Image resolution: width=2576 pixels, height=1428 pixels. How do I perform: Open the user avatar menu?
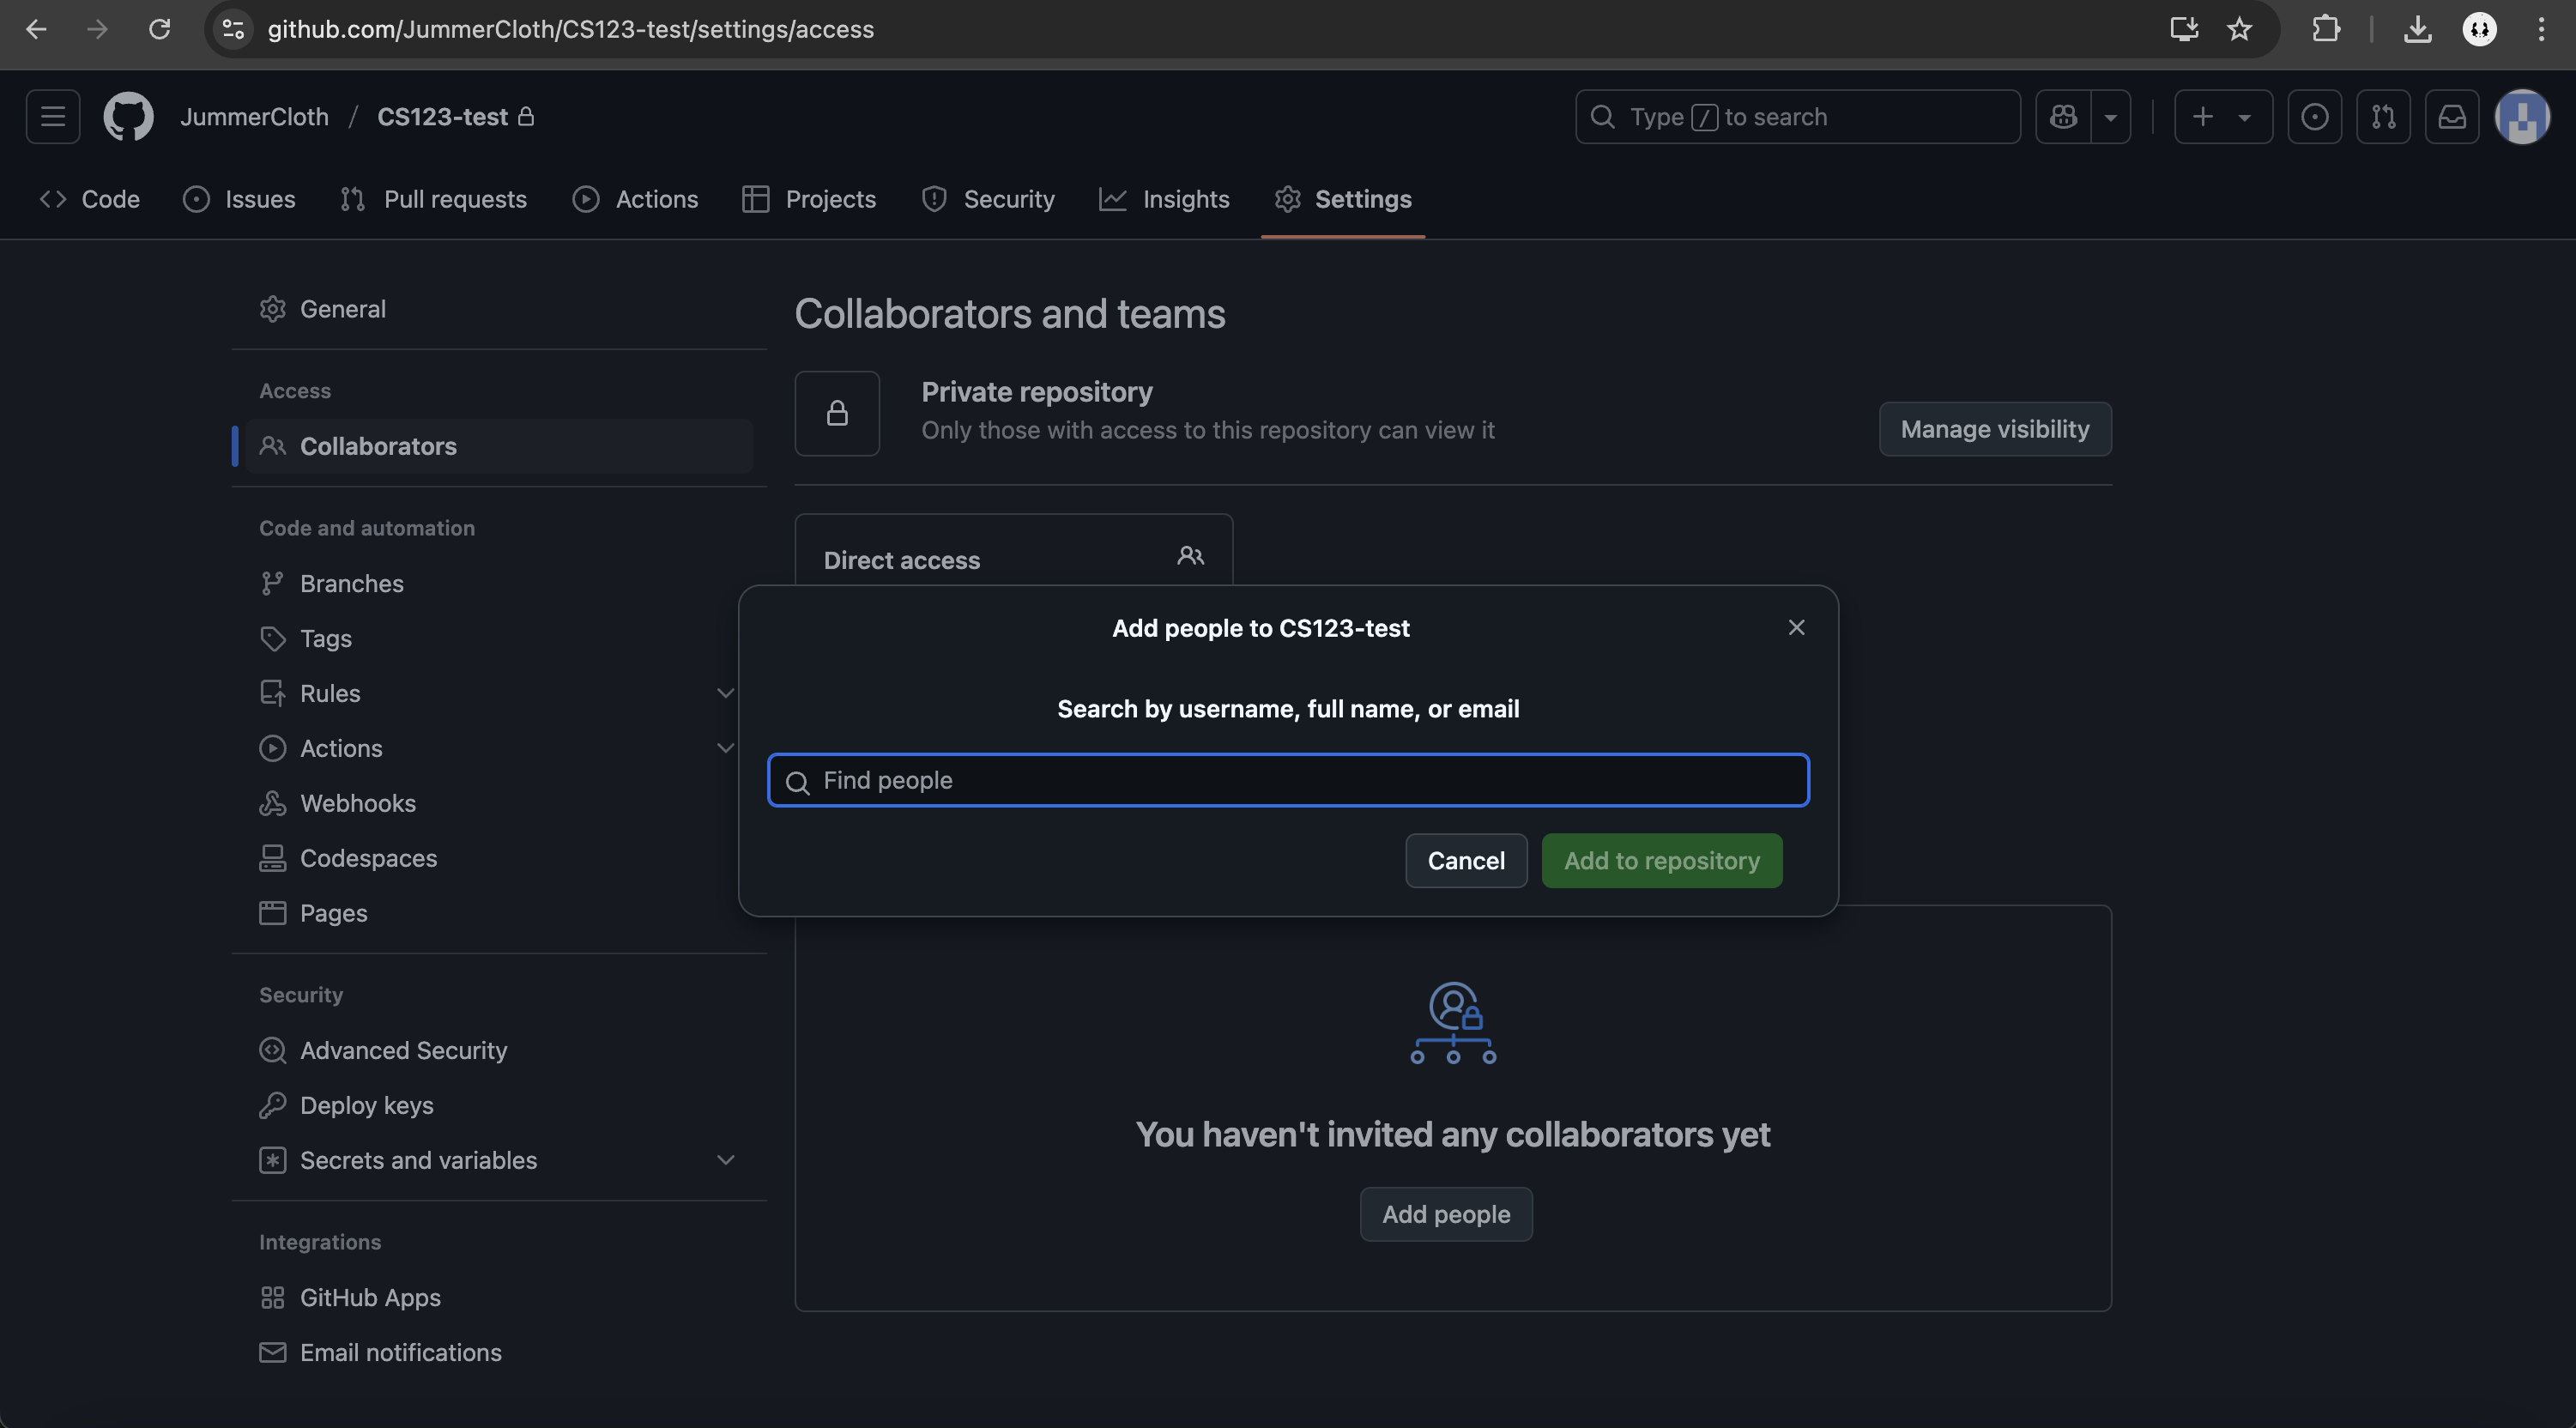2522,117
